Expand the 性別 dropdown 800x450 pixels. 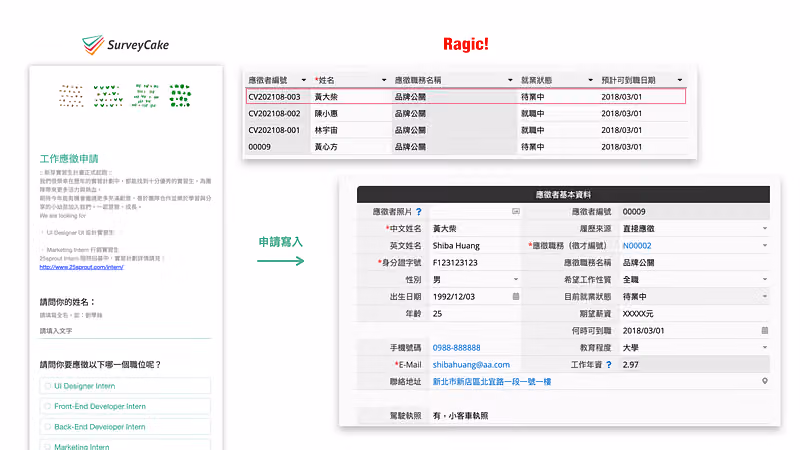point(516,280)
